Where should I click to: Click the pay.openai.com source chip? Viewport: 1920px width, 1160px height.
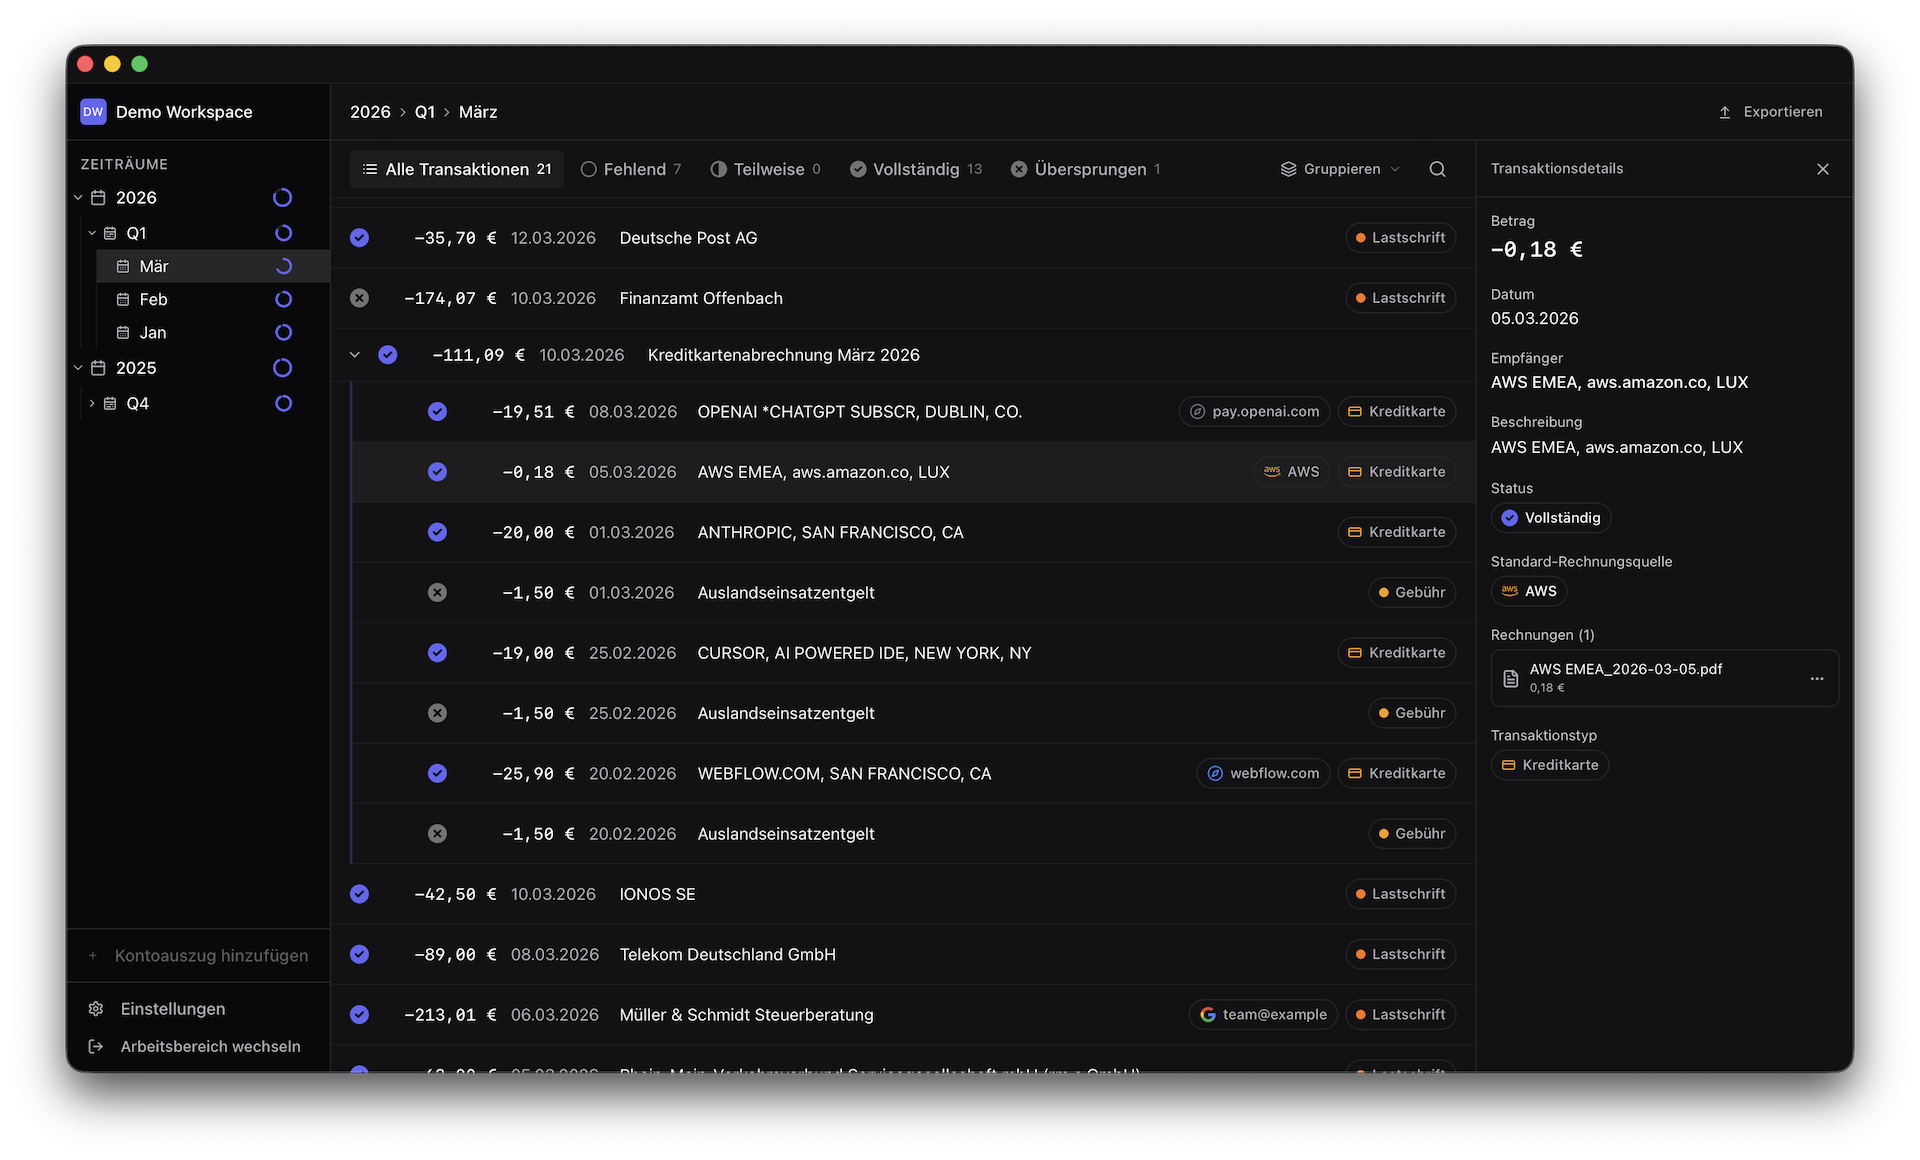point(1254,412)
